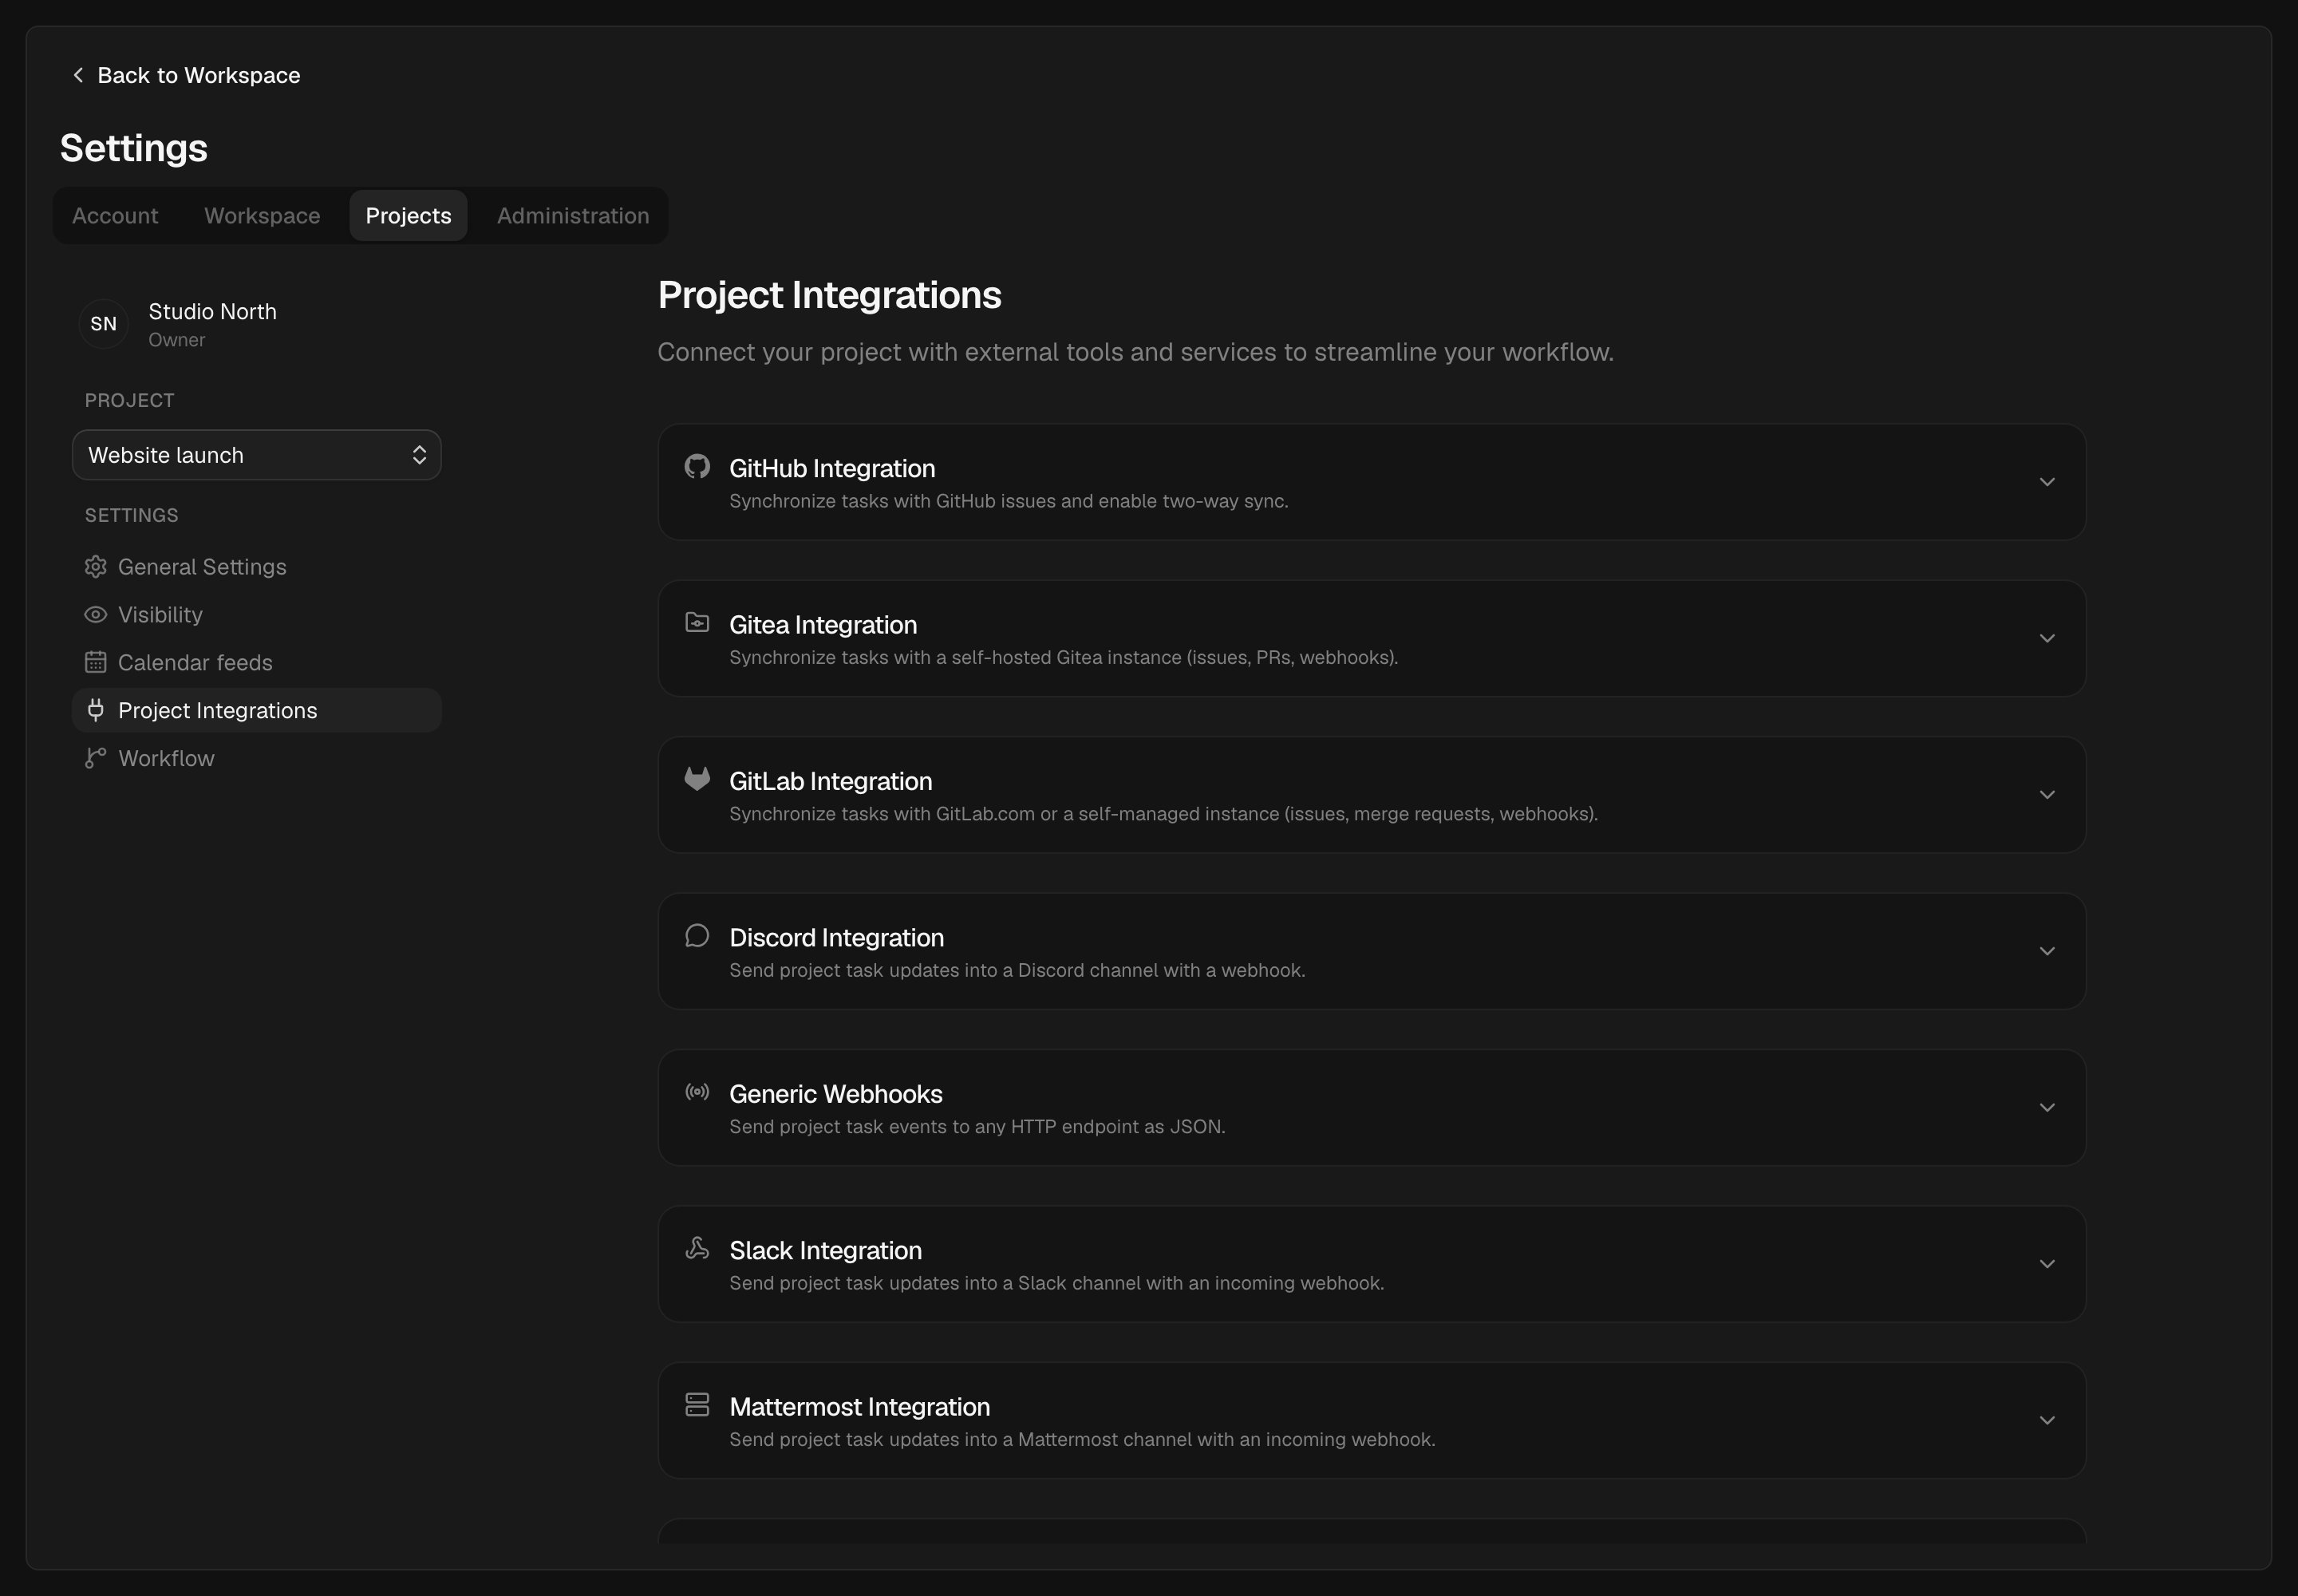The image size is (2298, 1596).
Task: Click the Calendar feeds calendar icon
Action: [95, 662]
